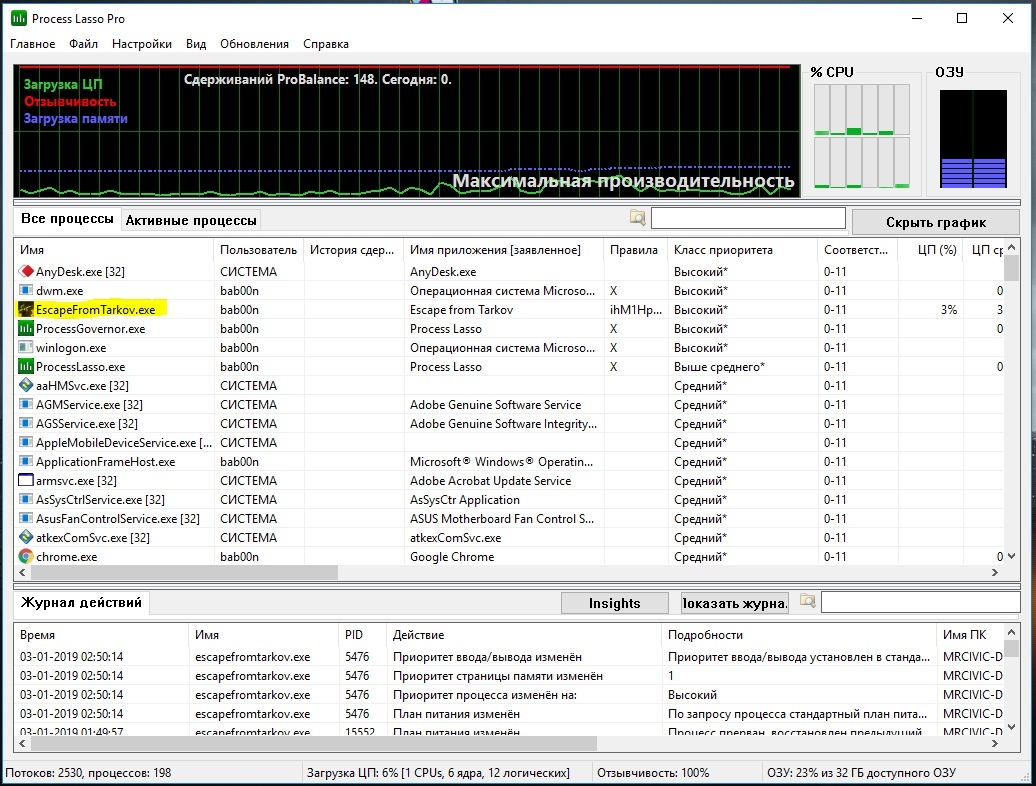Click the winlogon.exe process icon
1036x786 pixels.
pyautogui.click(x=26, y=347)
